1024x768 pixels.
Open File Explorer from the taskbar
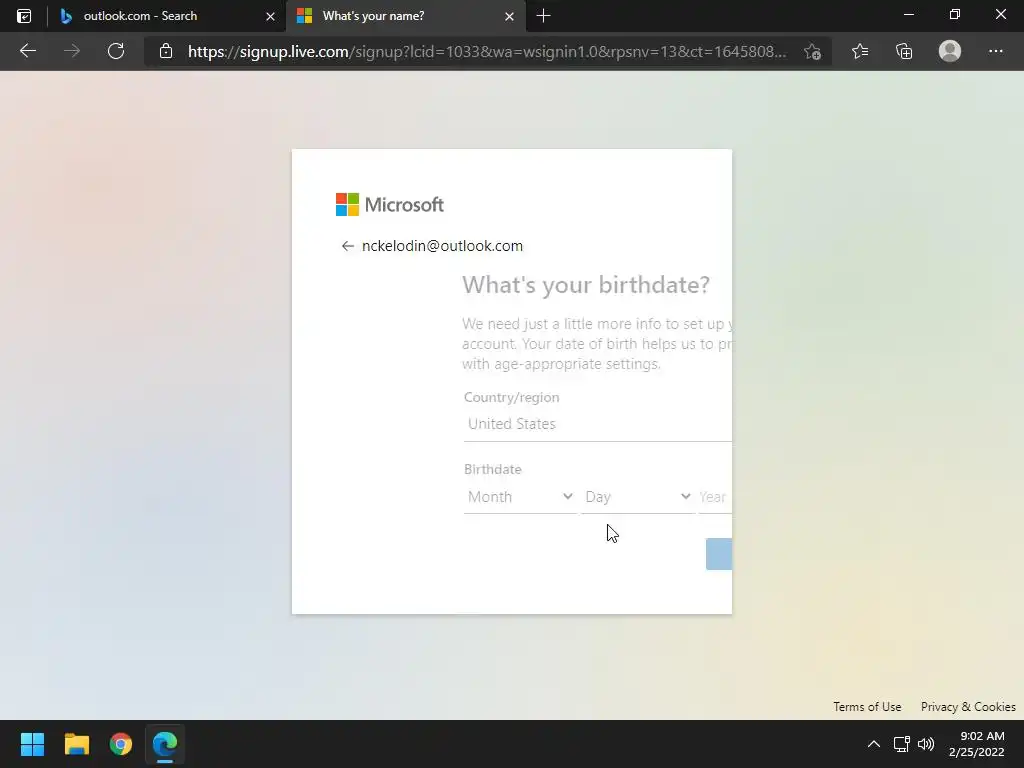click(76, 744)
